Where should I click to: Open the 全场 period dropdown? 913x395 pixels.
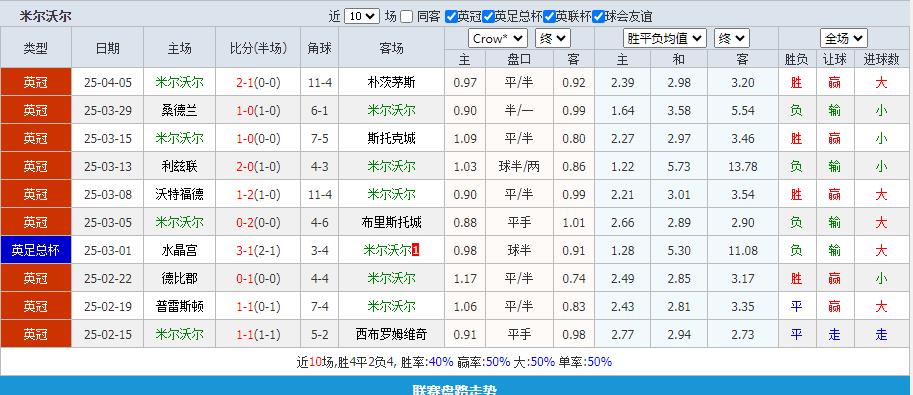(x=844, y=38)
